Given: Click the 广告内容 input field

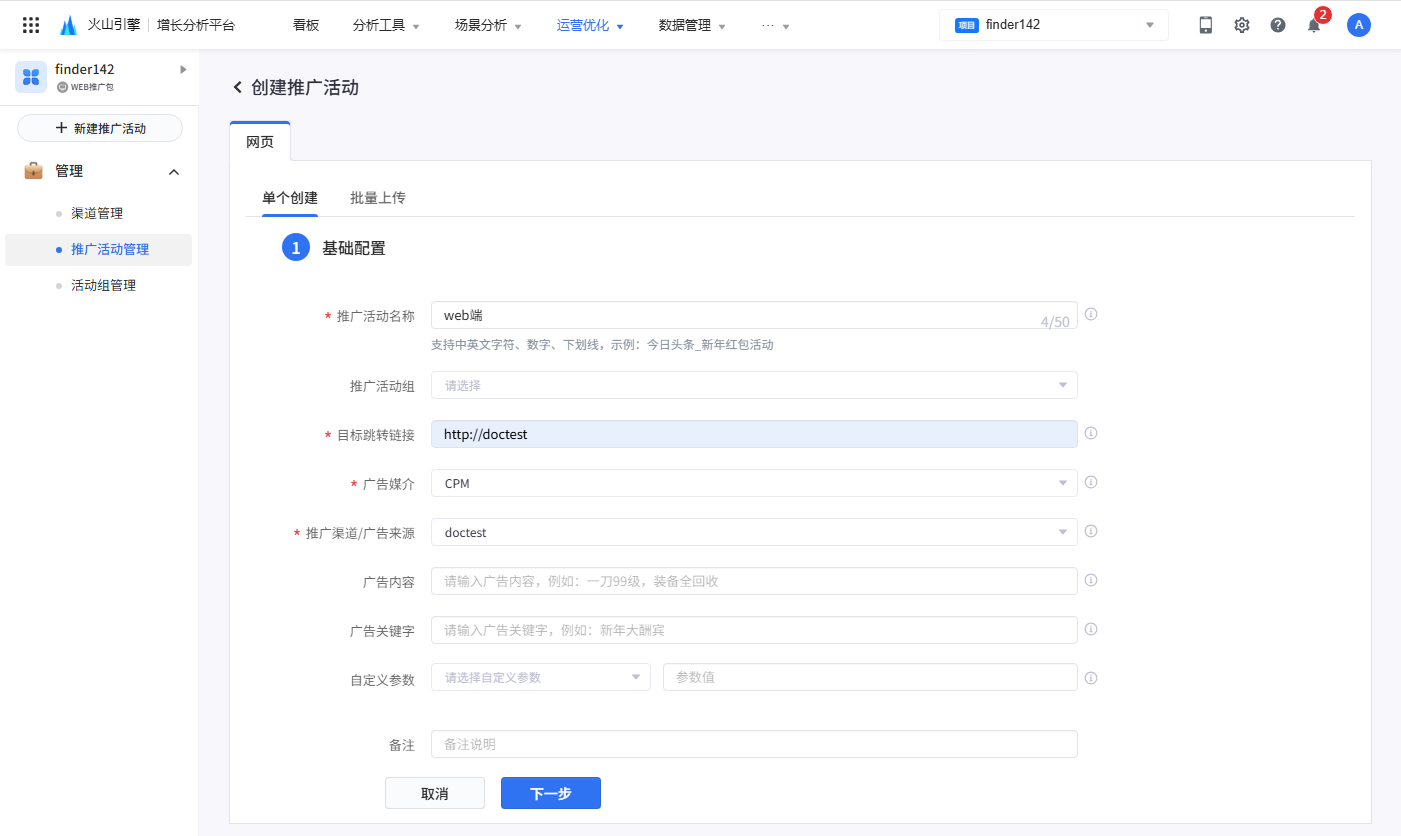Looking at the screenshot, I should click(753, 581).
